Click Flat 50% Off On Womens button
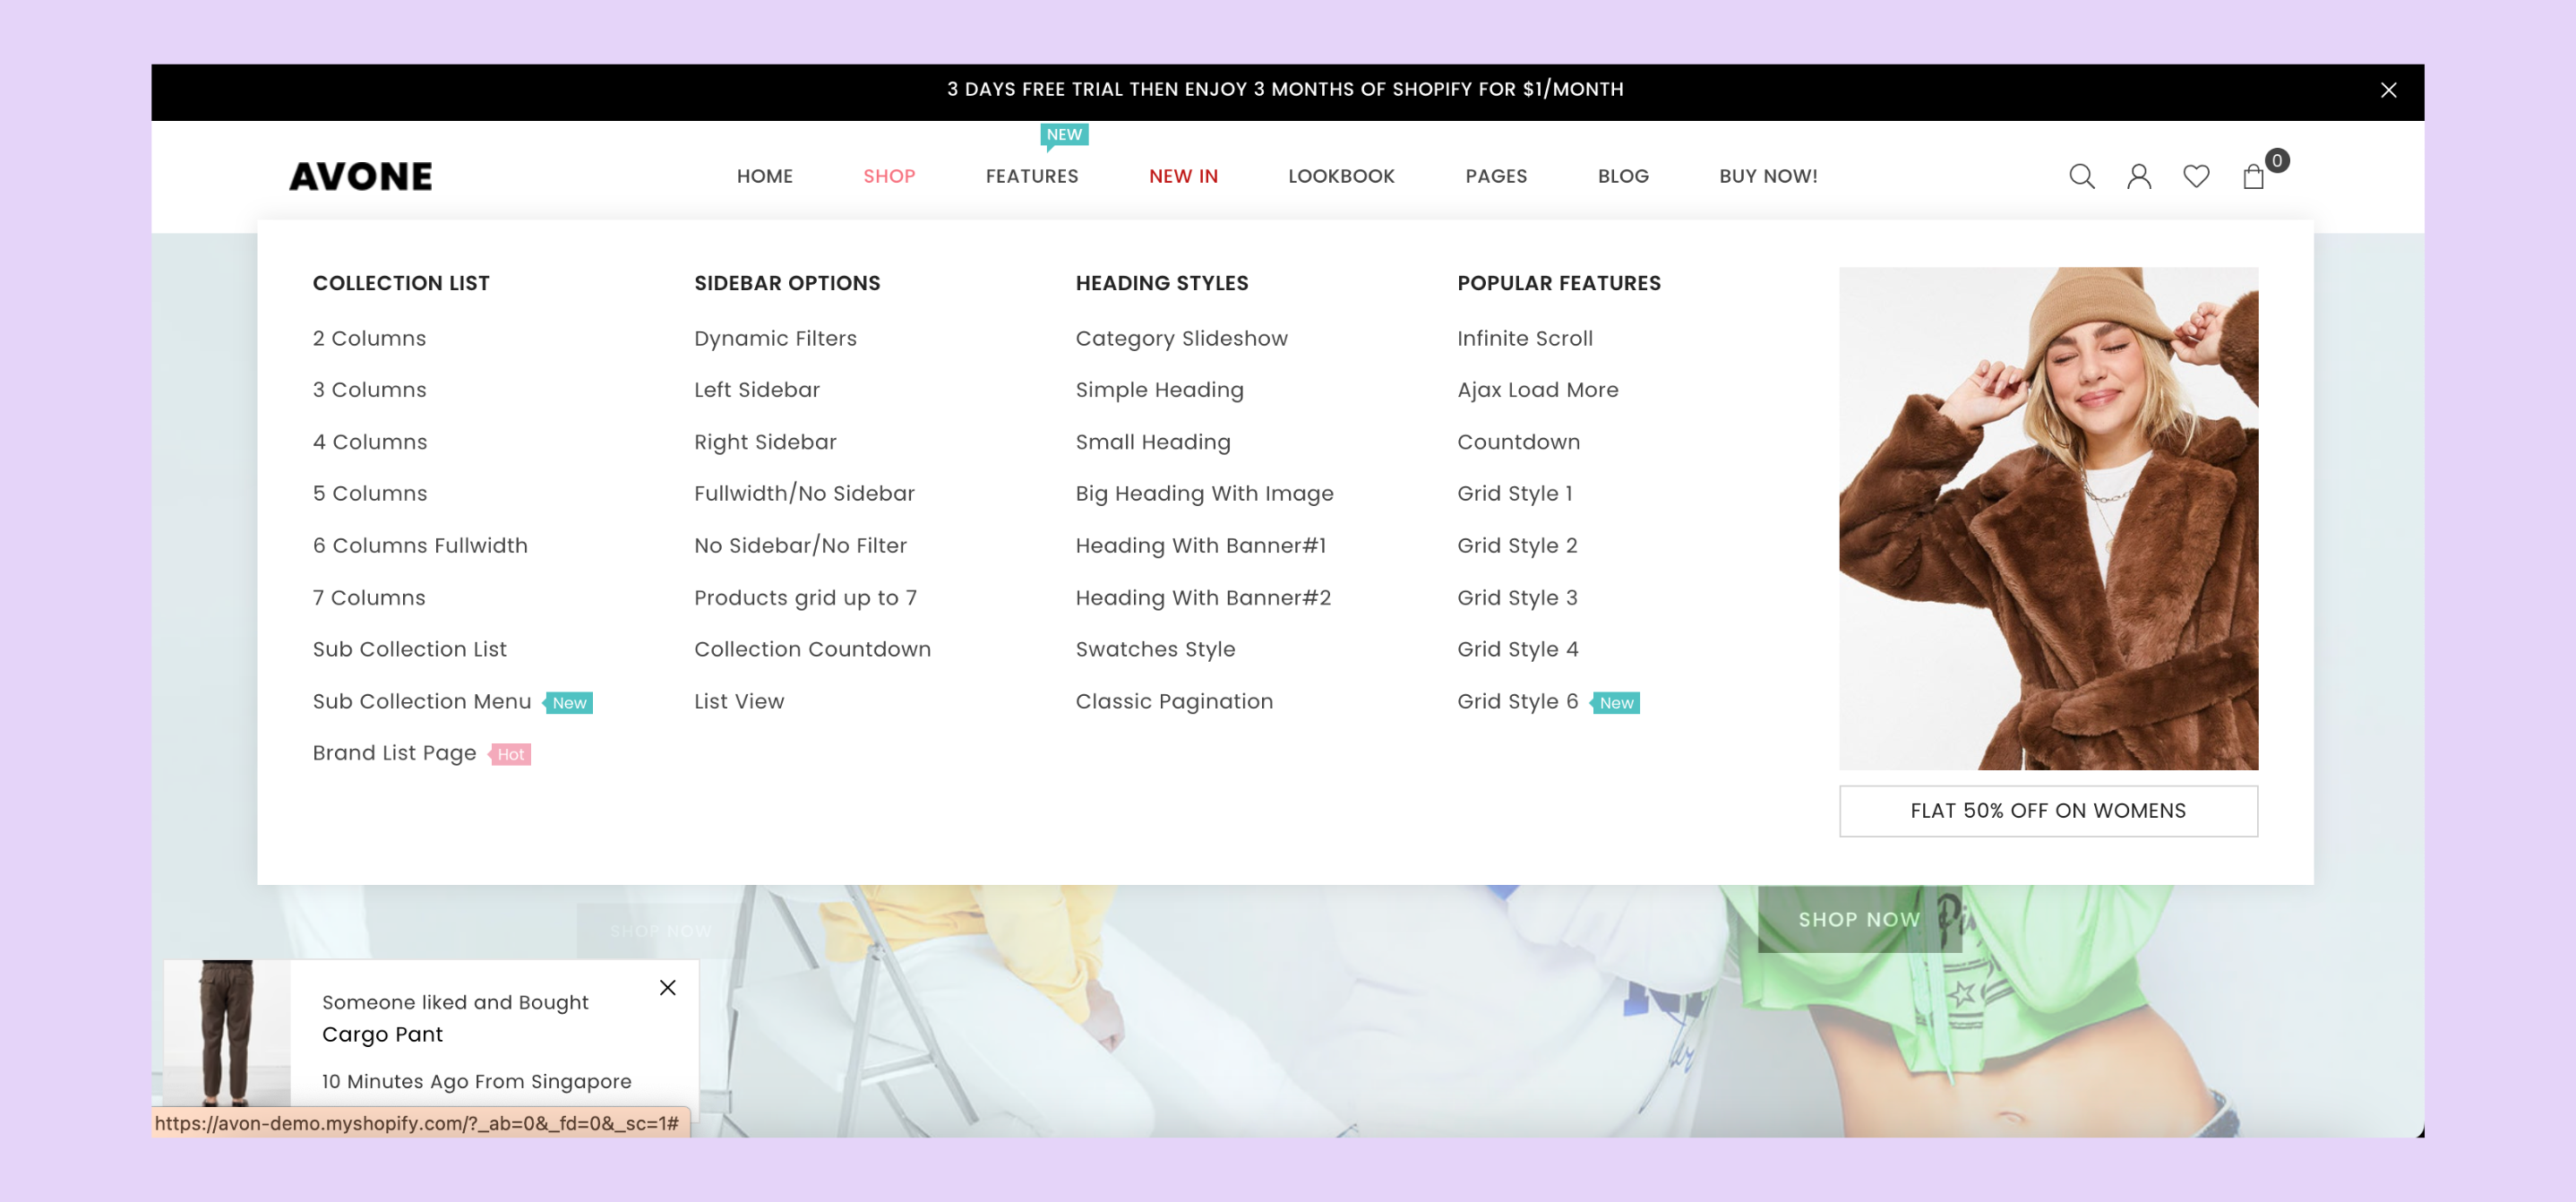 click(2047, 811)
